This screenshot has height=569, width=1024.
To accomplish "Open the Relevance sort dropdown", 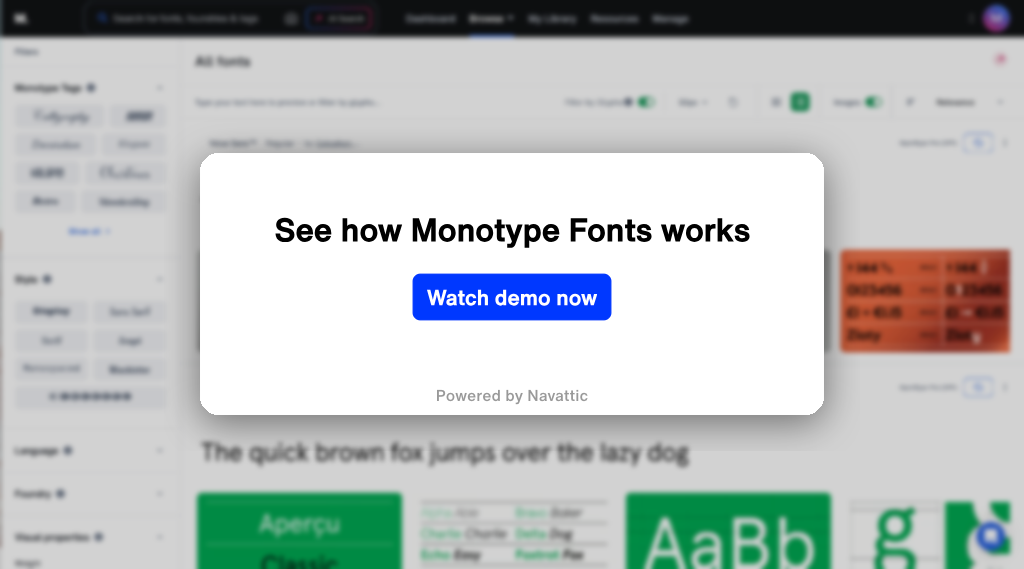I will click(x=968, y=102).
